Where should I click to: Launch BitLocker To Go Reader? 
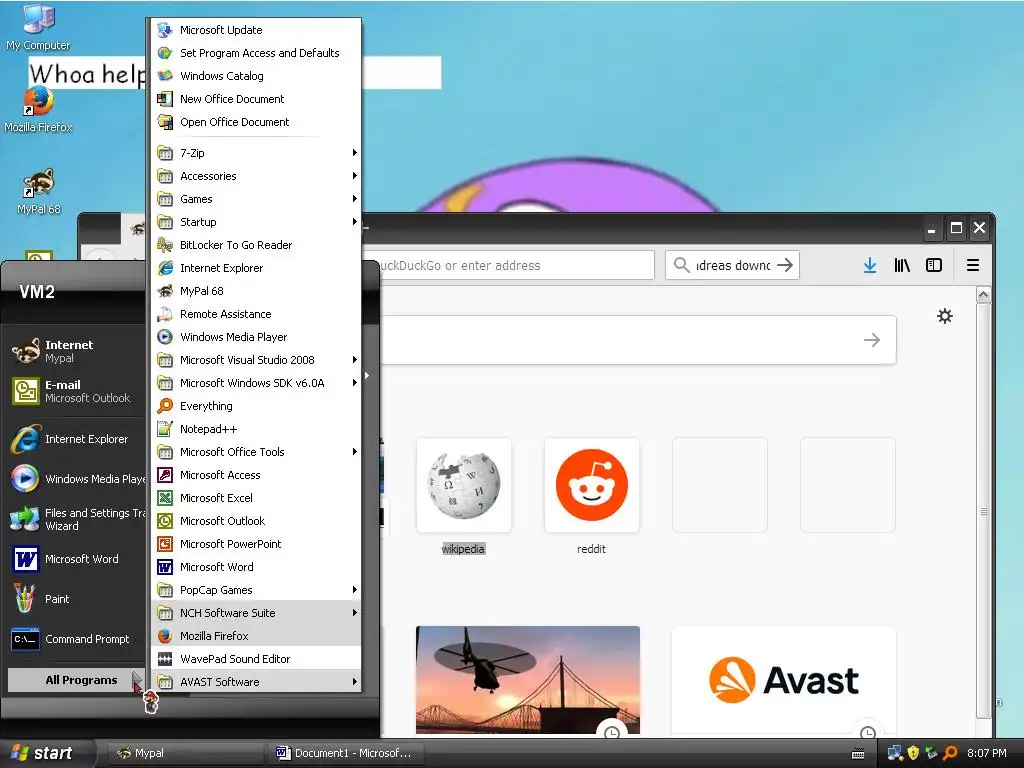pos(256,245)
